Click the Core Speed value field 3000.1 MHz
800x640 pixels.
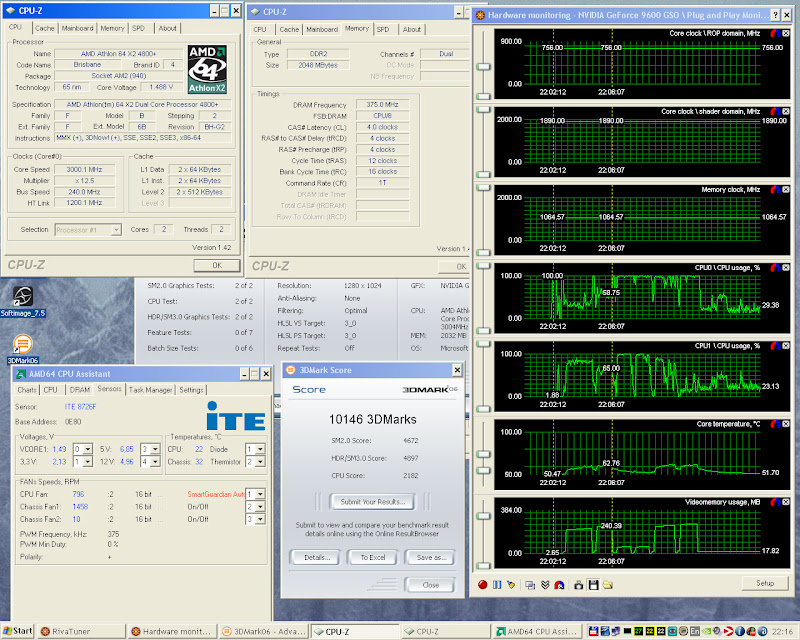point(85,169)
